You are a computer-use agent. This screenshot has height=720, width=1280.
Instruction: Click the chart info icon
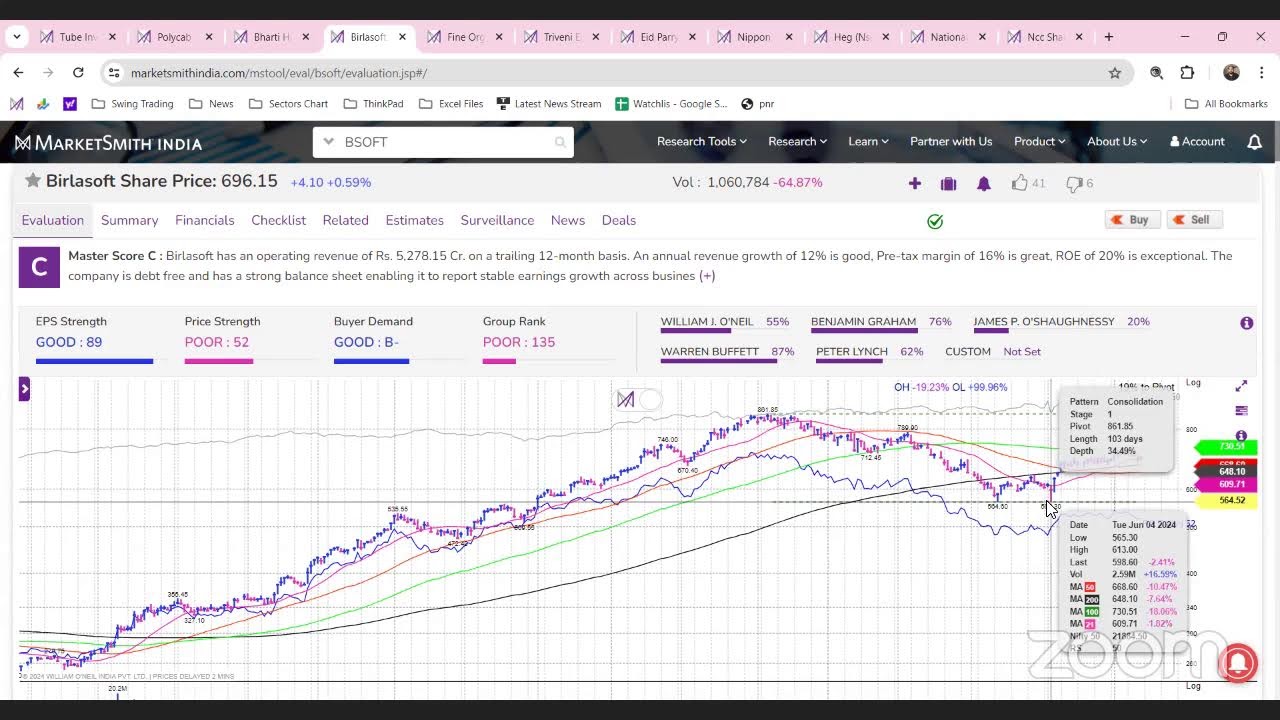1241,436
